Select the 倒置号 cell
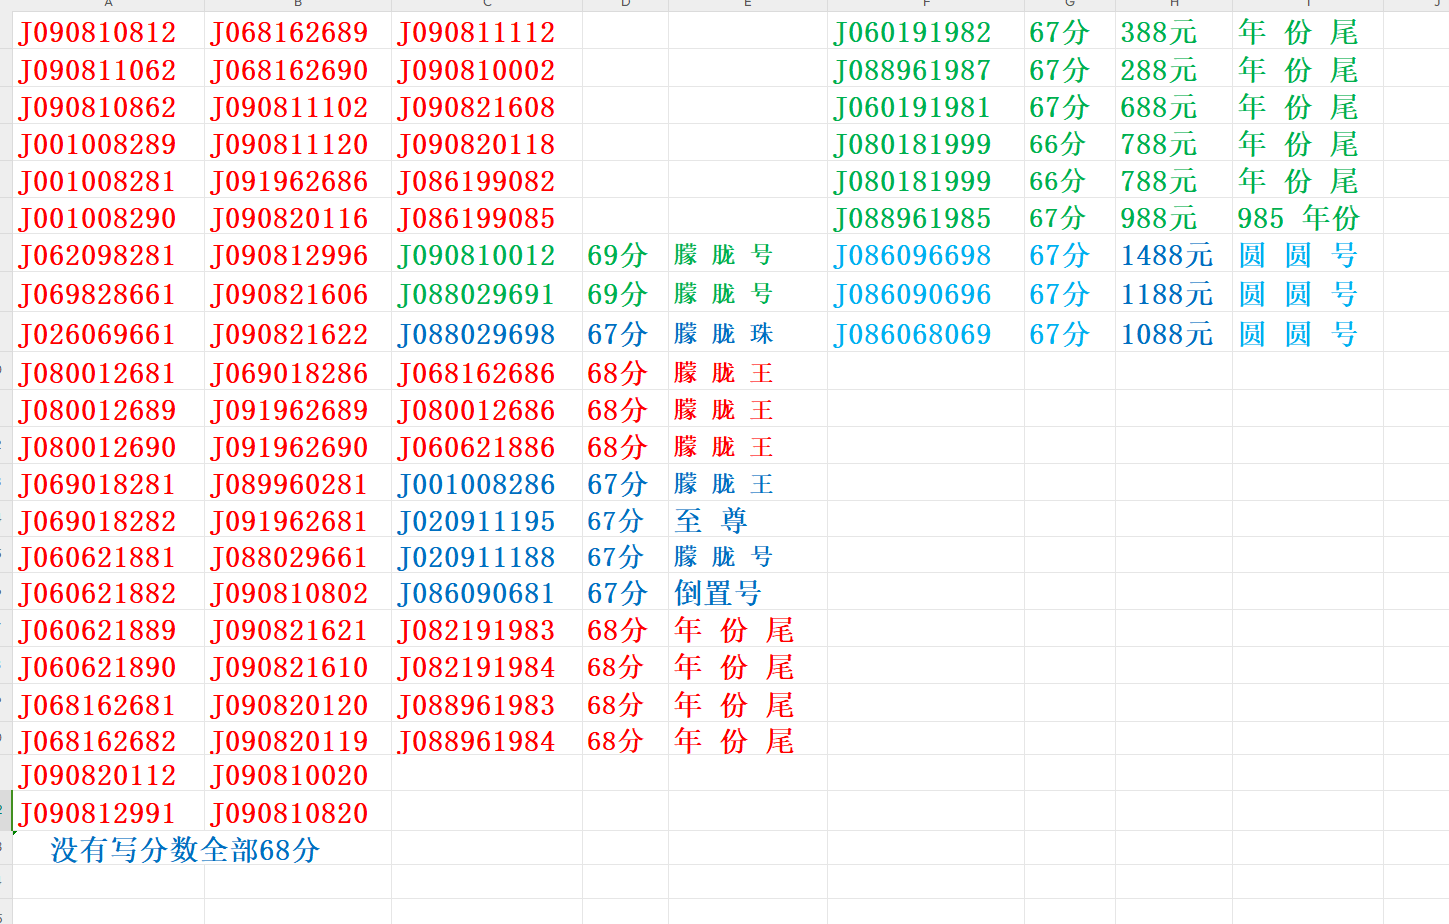The width and height of the screenshot is (1449, 924). tap(717, 594)
